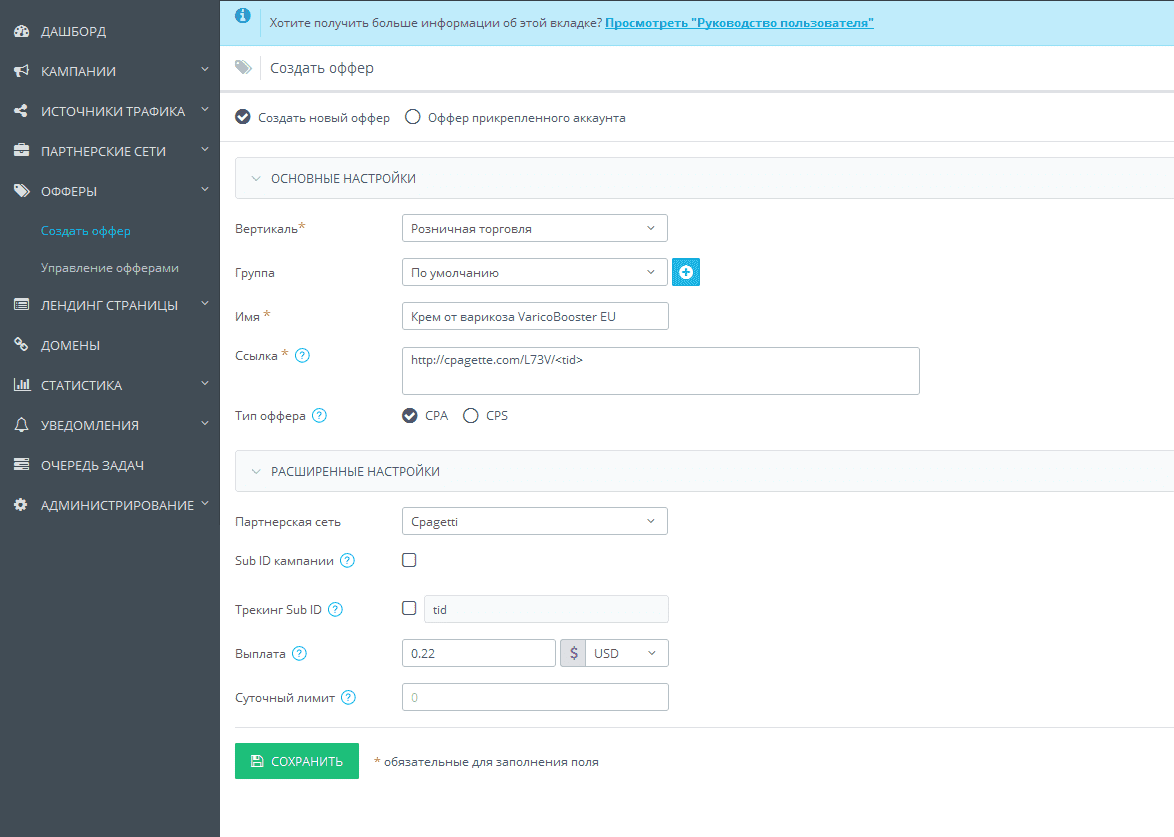Click the administration gear icon
The image size is (1174, 837).
[21, 505]
